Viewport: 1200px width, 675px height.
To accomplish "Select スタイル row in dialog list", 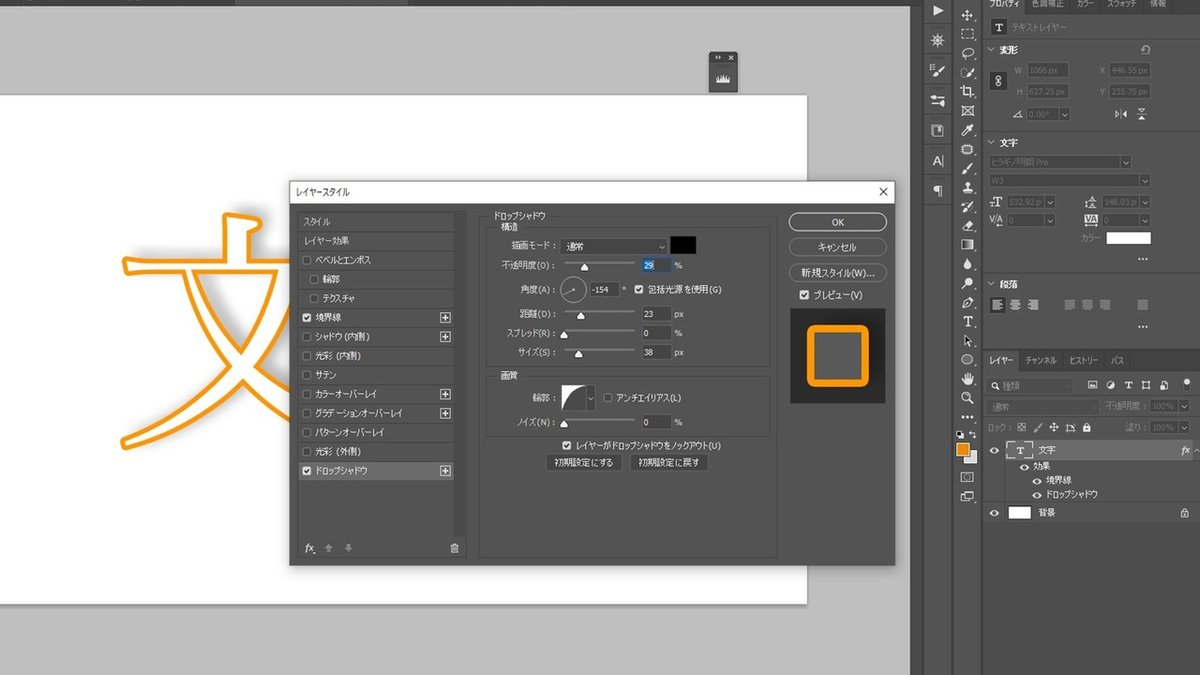I will click(376, 221).
